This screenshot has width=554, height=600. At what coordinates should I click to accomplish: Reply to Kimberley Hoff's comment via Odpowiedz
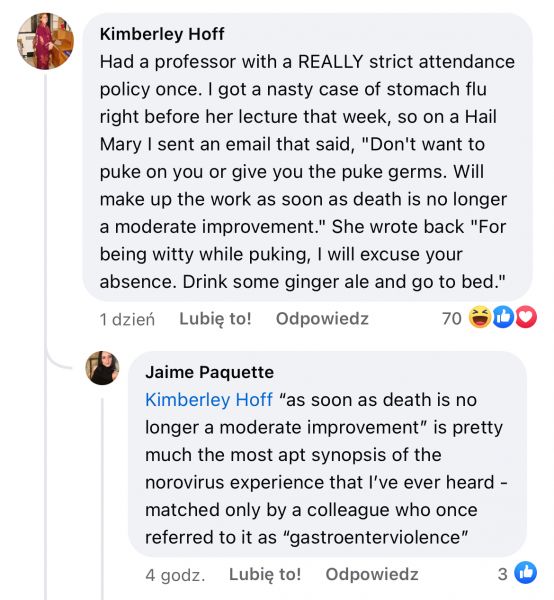[322, 318]
